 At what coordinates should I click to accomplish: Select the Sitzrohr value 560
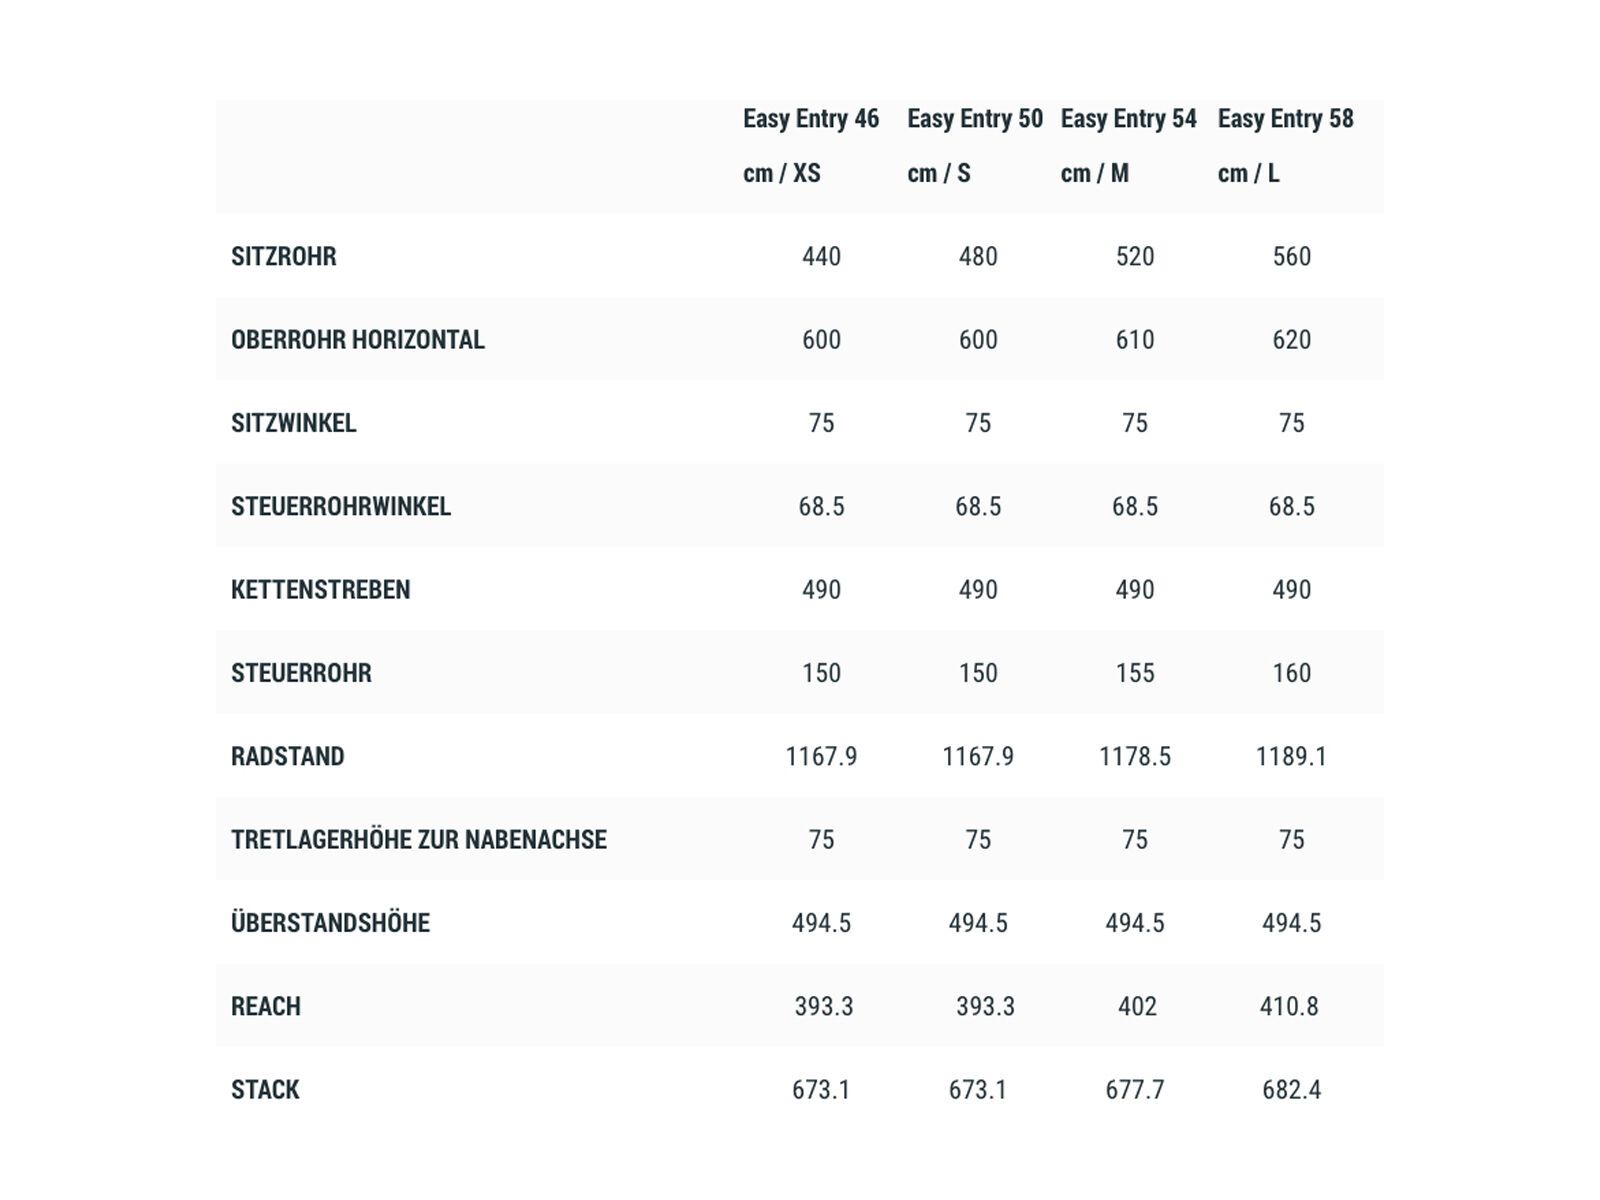(x=1291, y=257)
